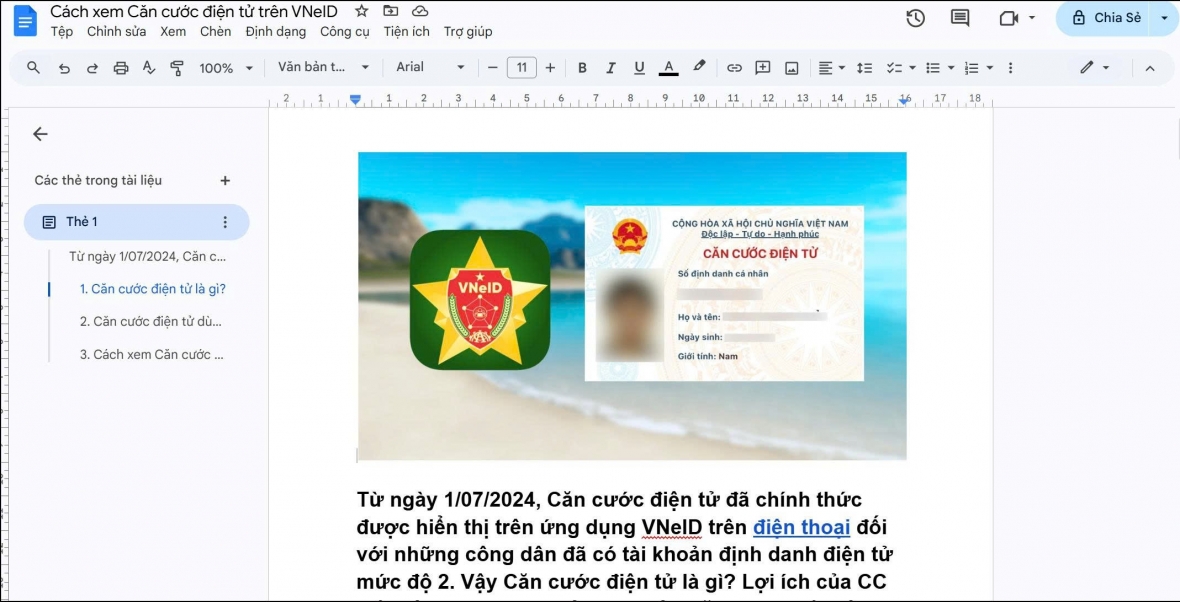The width and height of the screenshot is (1180, 602).
Task: Open editing mode pencil dropdown
Action: coord(1094,68)
